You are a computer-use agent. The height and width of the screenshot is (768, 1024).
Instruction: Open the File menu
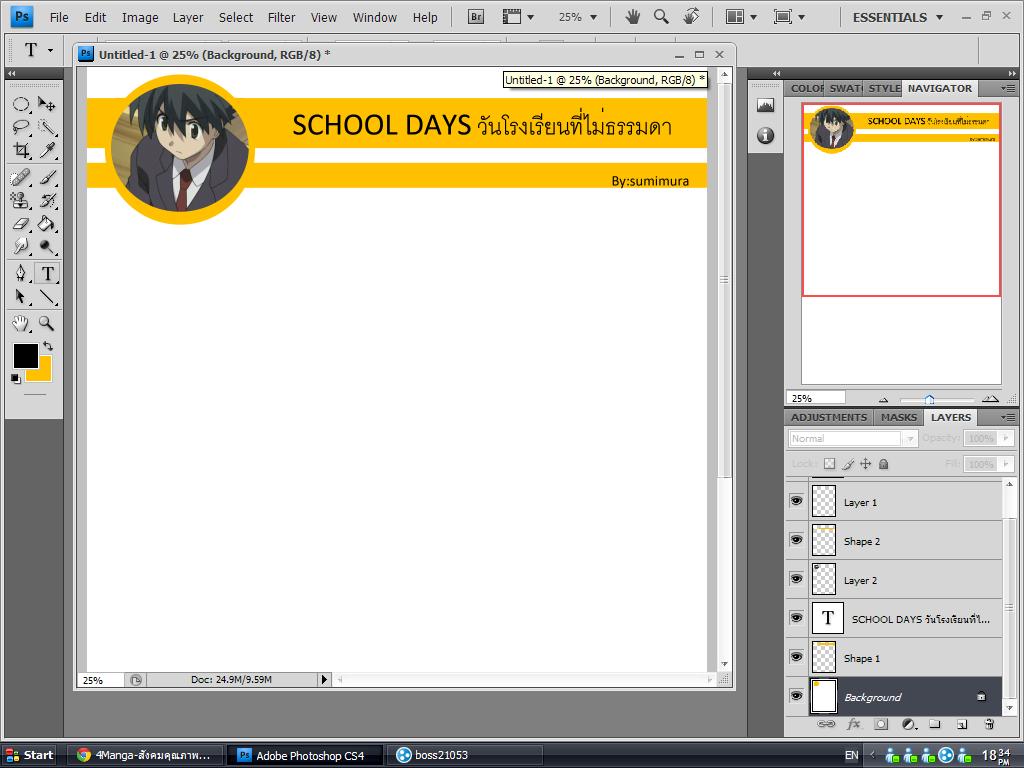point(59,18)
